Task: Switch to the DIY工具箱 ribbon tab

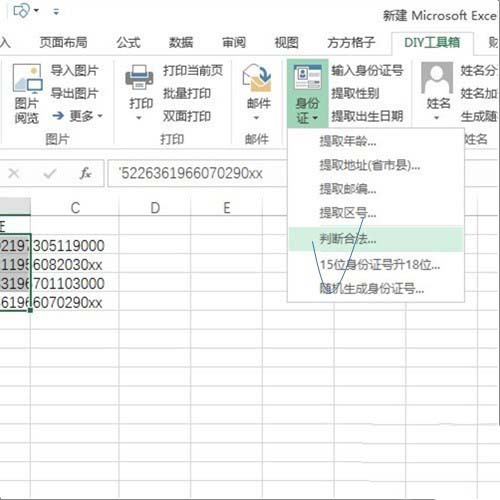Action: tap(432, 43)
